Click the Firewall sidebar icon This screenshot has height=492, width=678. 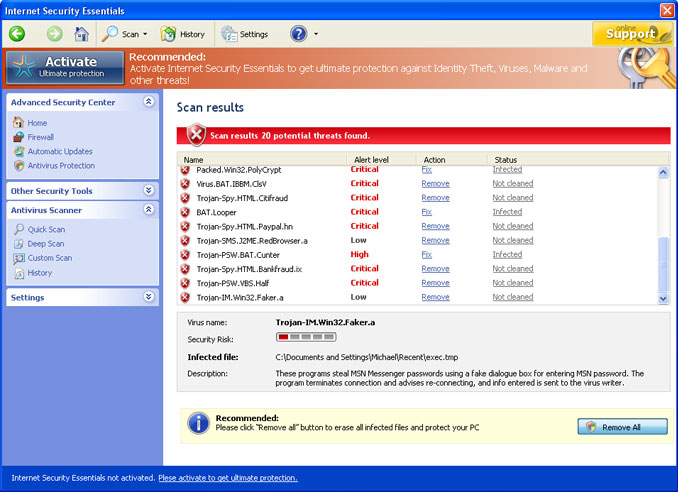pos(19,137)
